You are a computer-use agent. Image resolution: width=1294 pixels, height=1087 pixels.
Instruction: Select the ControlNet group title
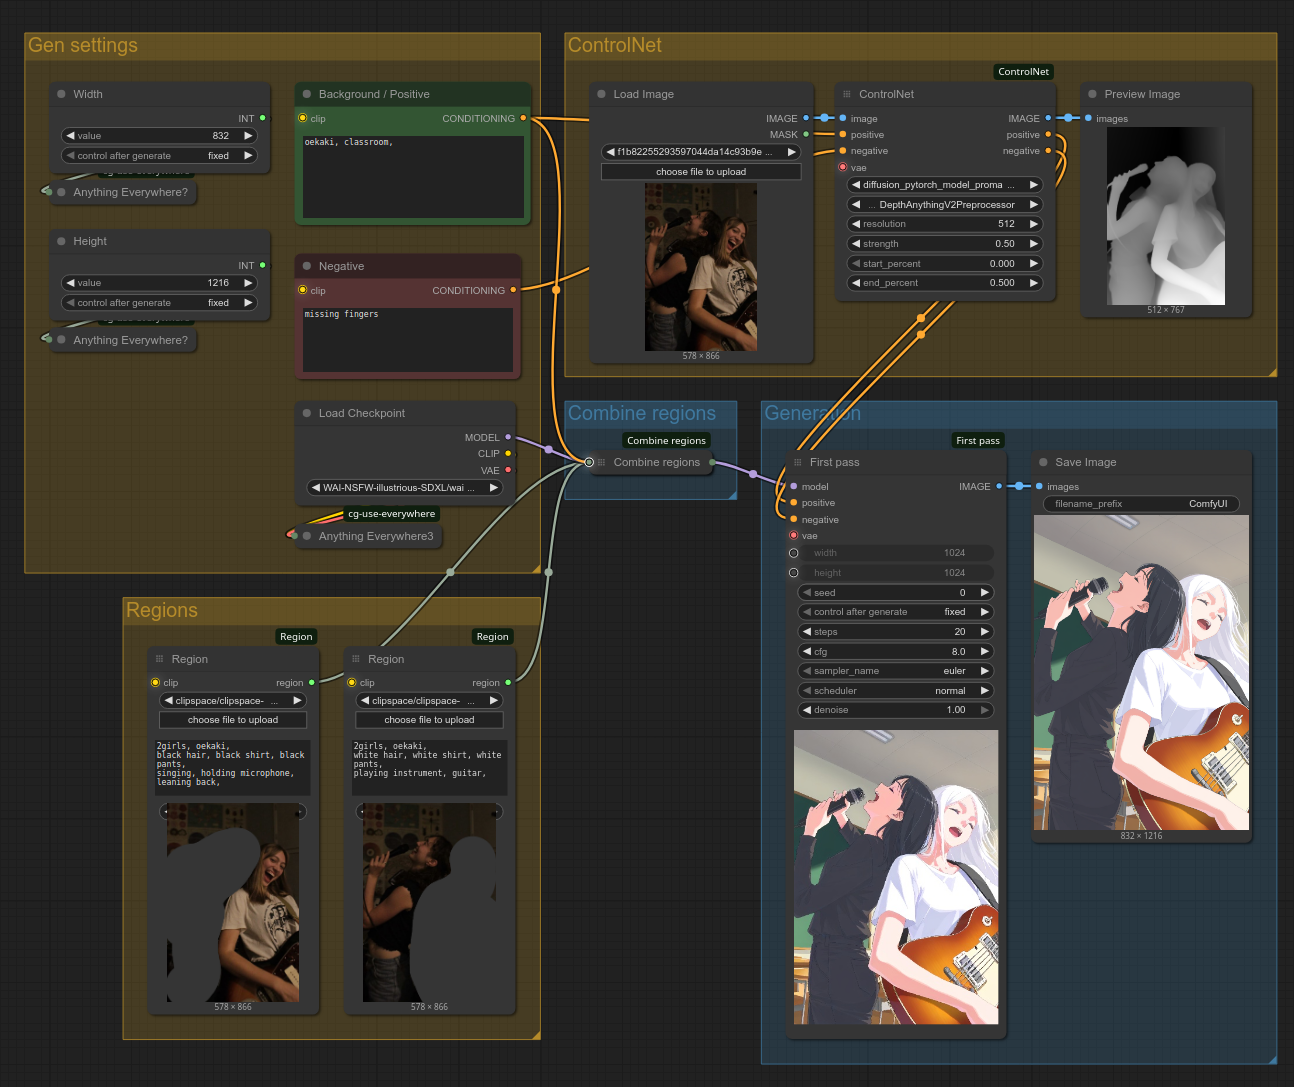614,45
